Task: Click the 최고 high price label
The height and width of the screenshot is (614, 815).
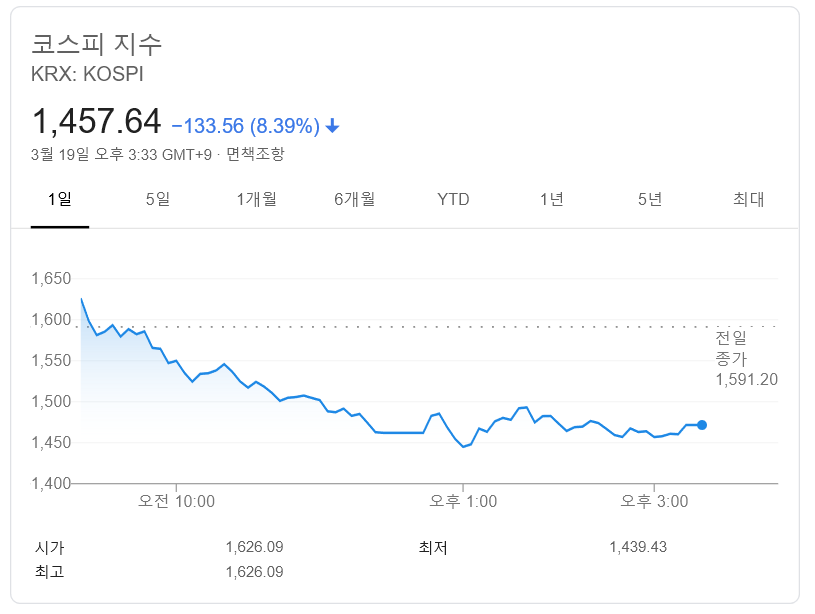Action: coord(46,572)
